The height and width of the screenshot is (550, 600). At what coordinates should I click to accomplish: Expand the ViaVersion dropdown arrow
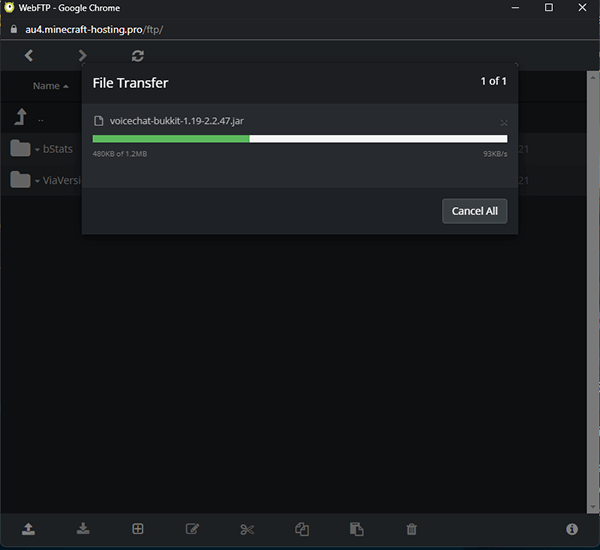point(37,181)
